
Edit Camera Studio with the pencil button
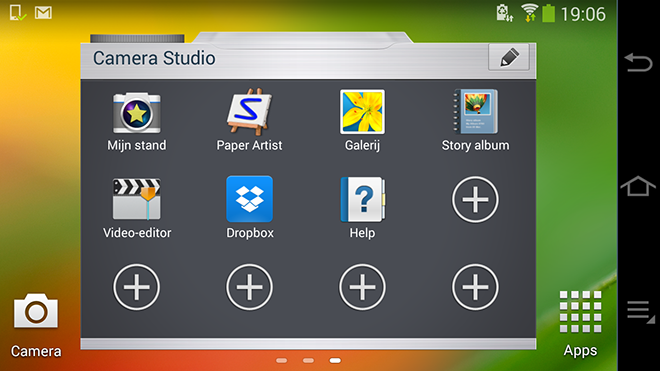coord(509,57)
